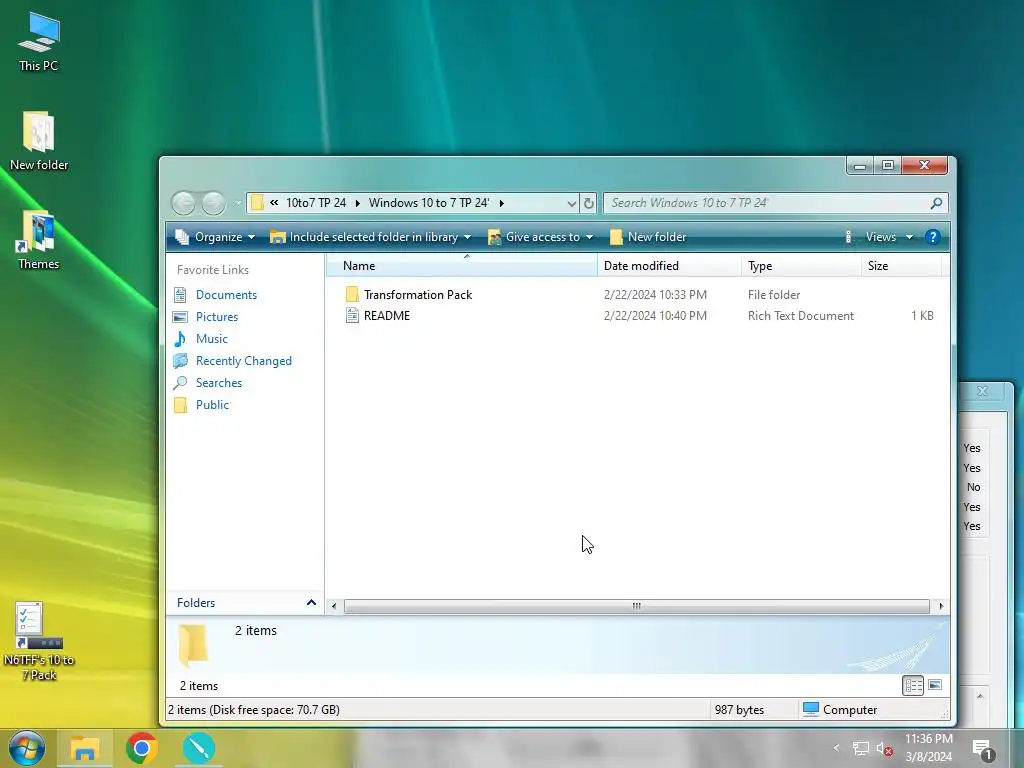Click the search magnifier icon
The image size is (1024, 768).
click(x=936, y=203)
